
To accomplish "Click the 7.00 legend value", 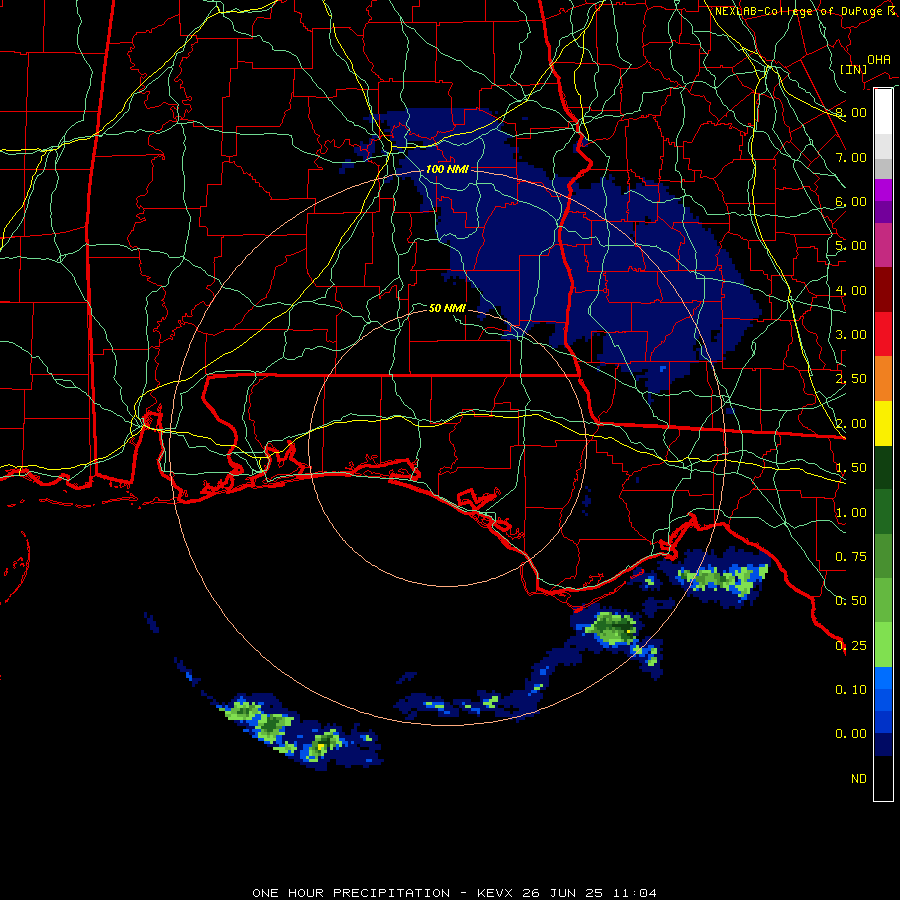I will pos(851,157).
